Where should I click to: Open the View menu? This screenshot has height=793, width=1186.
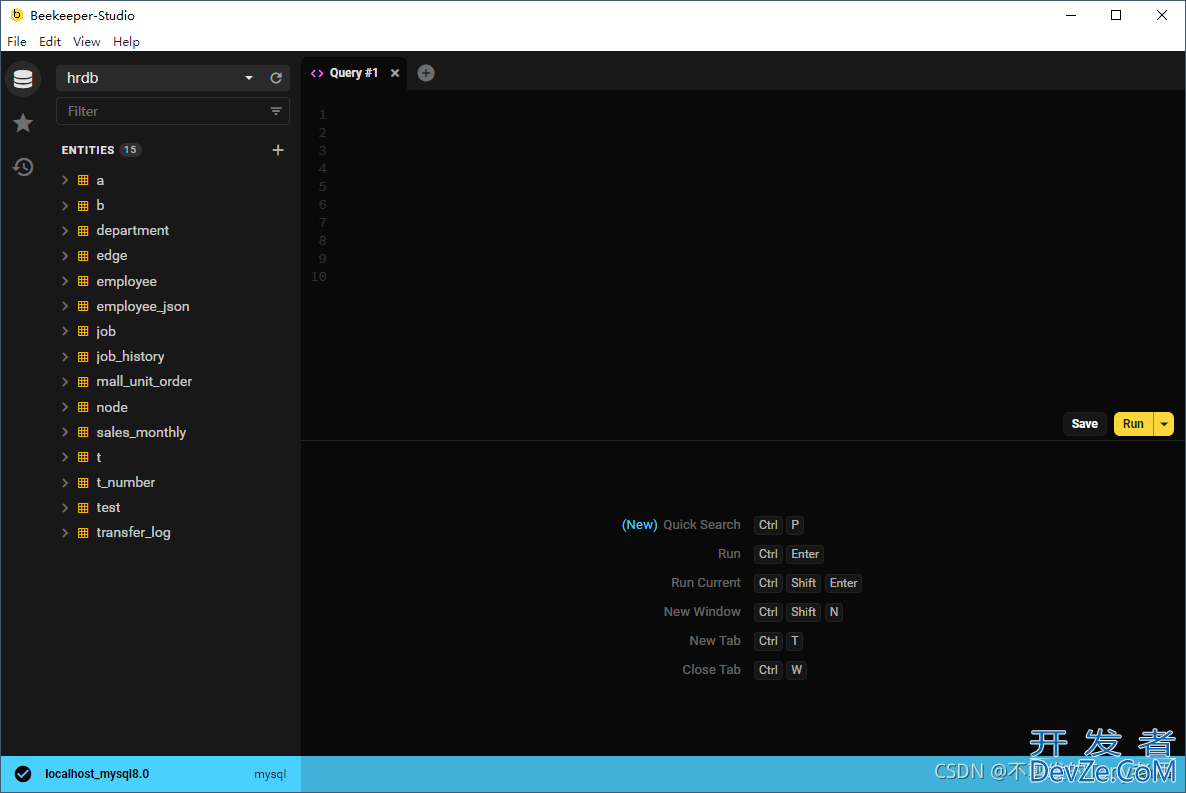click(x=86, y=42)
